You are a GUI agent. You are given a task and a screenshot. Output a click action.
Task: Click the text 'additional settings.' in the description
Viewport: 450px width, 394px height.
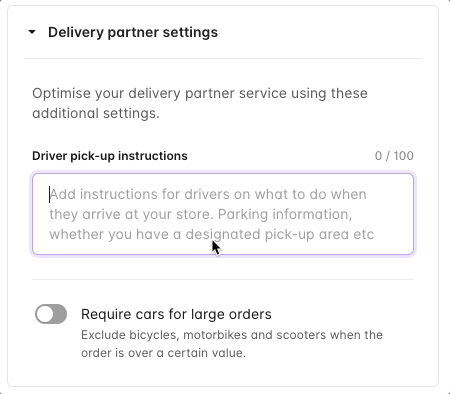tap(96, 114)
